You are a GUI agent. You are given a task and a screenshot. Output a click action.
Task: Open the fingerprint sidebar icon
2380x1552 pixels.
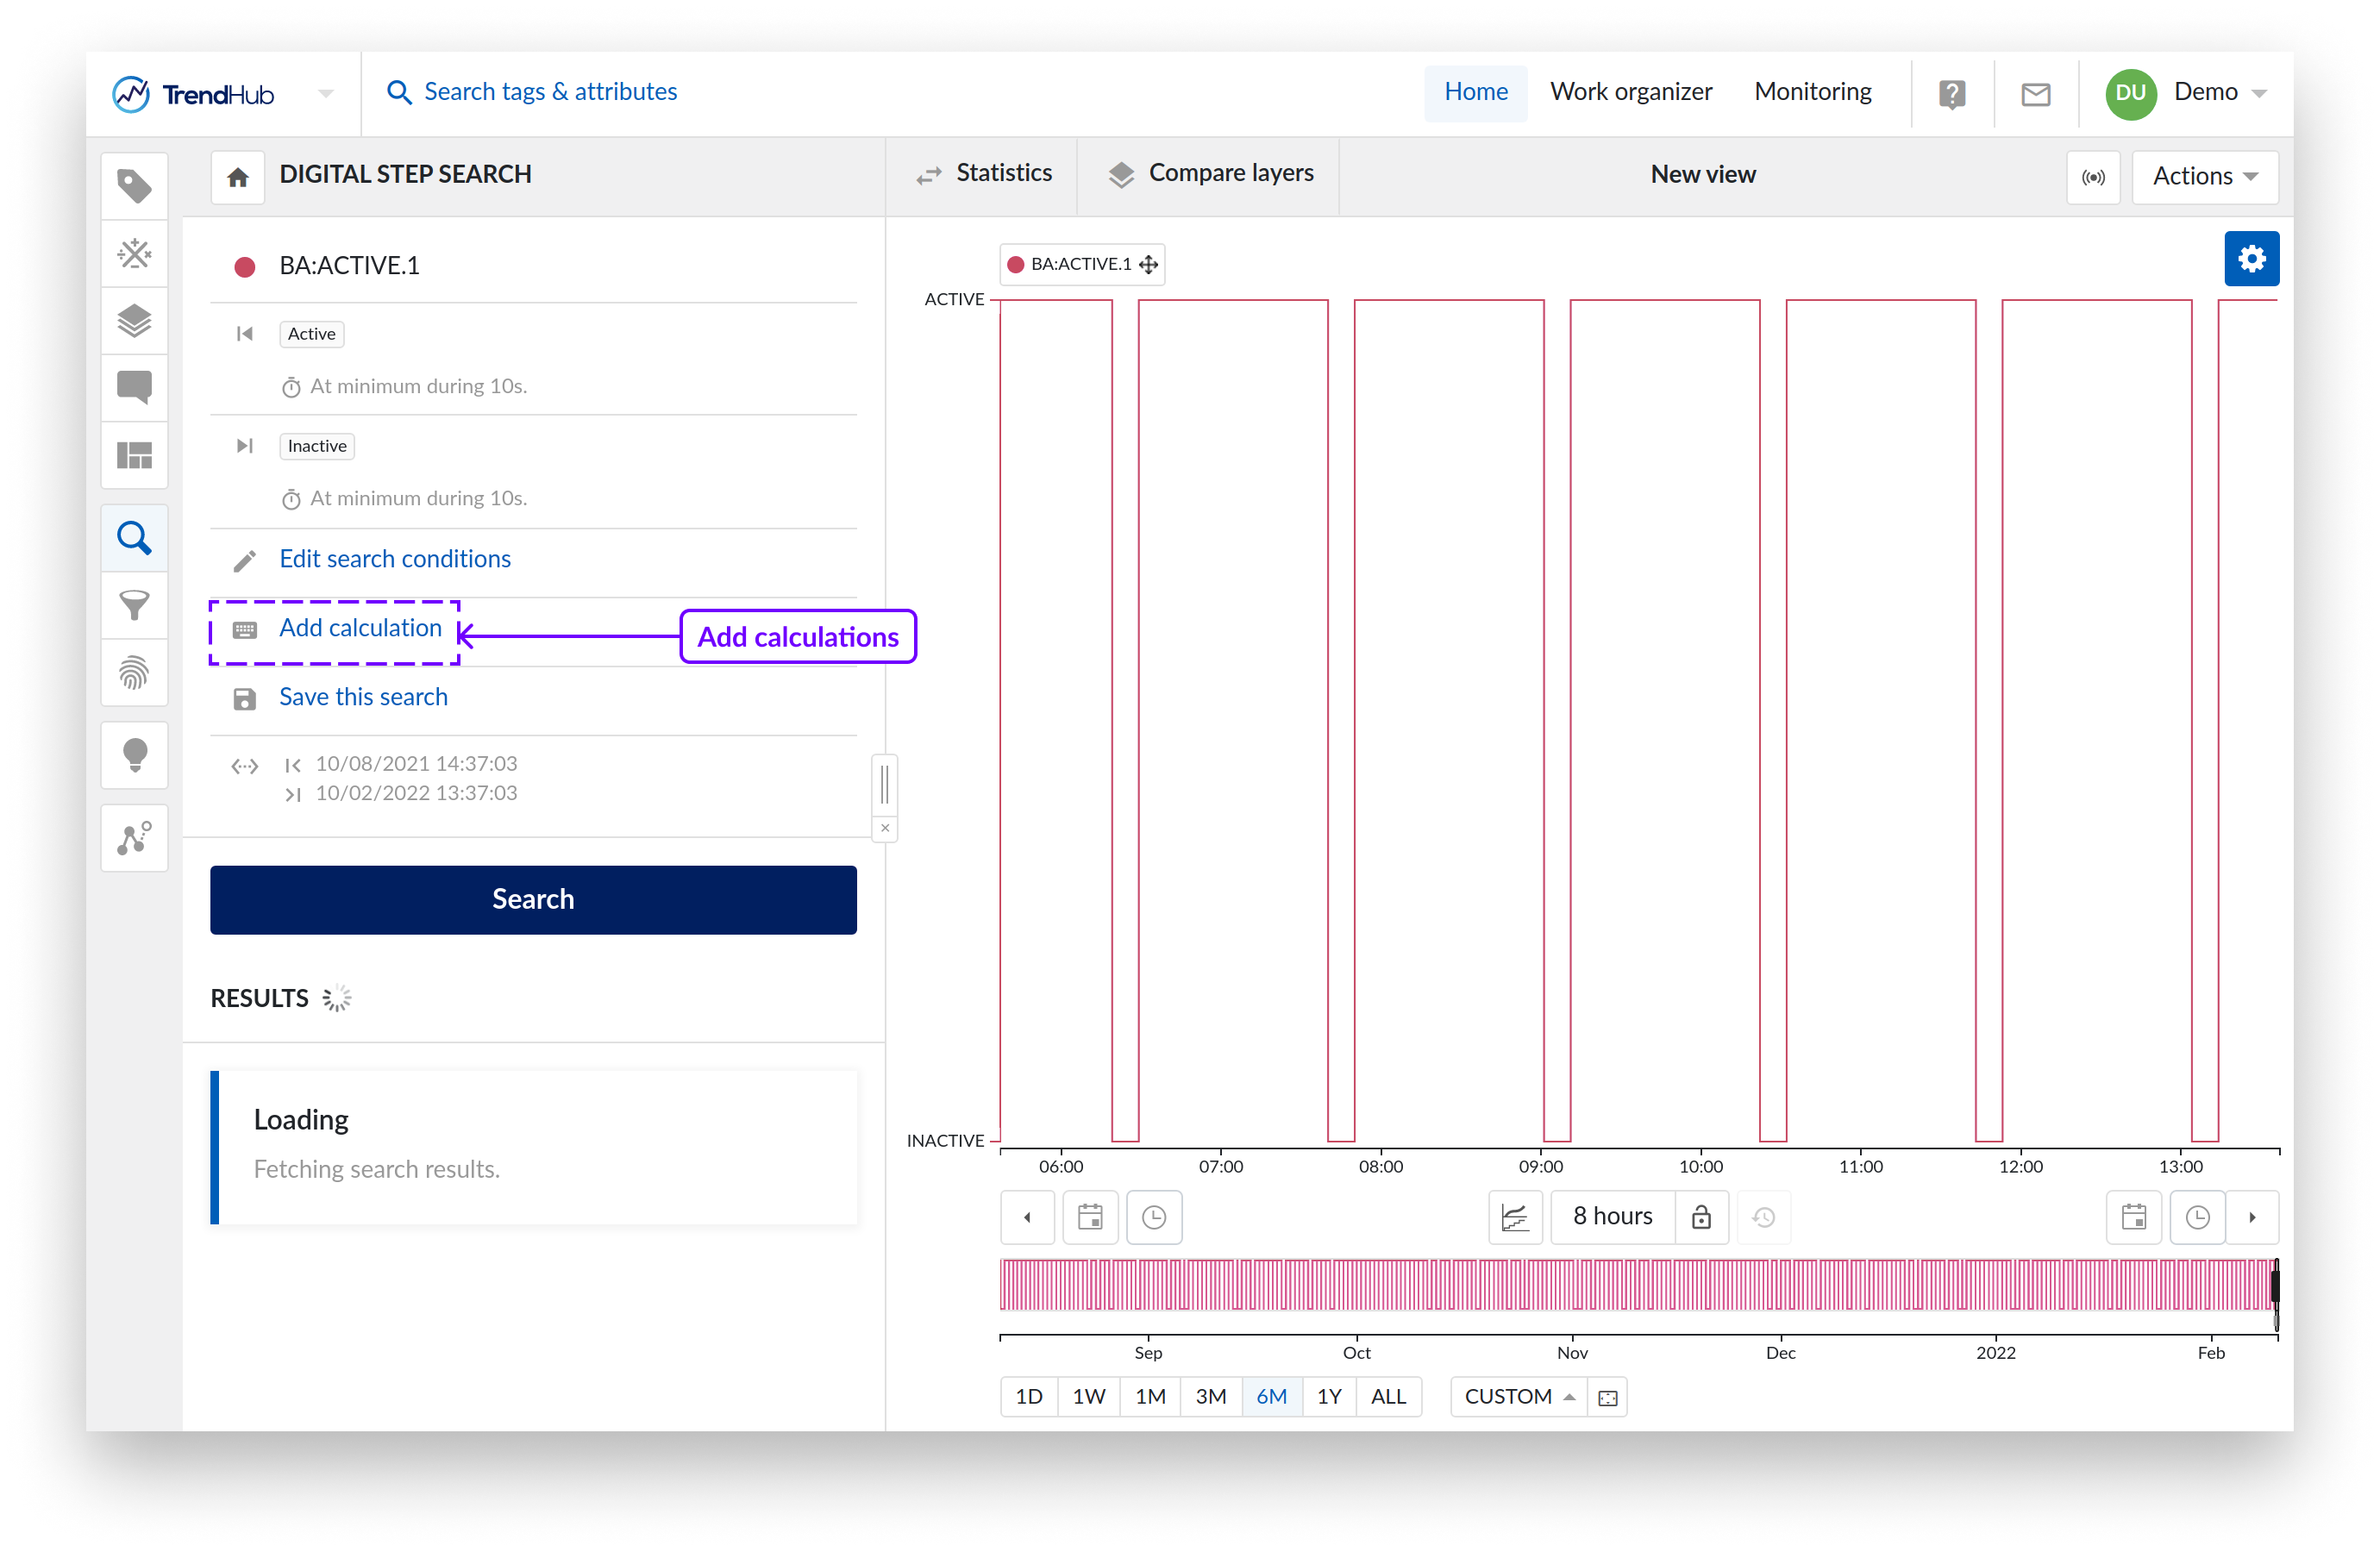coord(134,672)
